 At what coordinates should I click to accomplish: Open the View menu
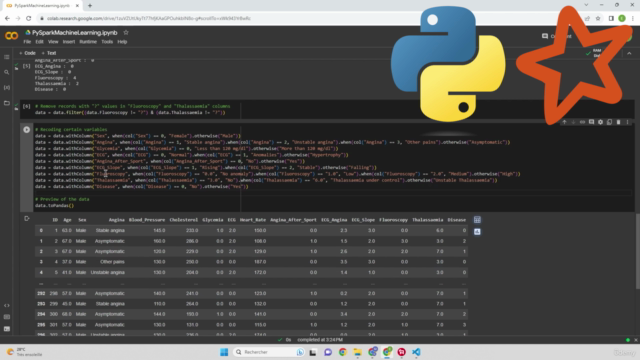coord(53,42)
